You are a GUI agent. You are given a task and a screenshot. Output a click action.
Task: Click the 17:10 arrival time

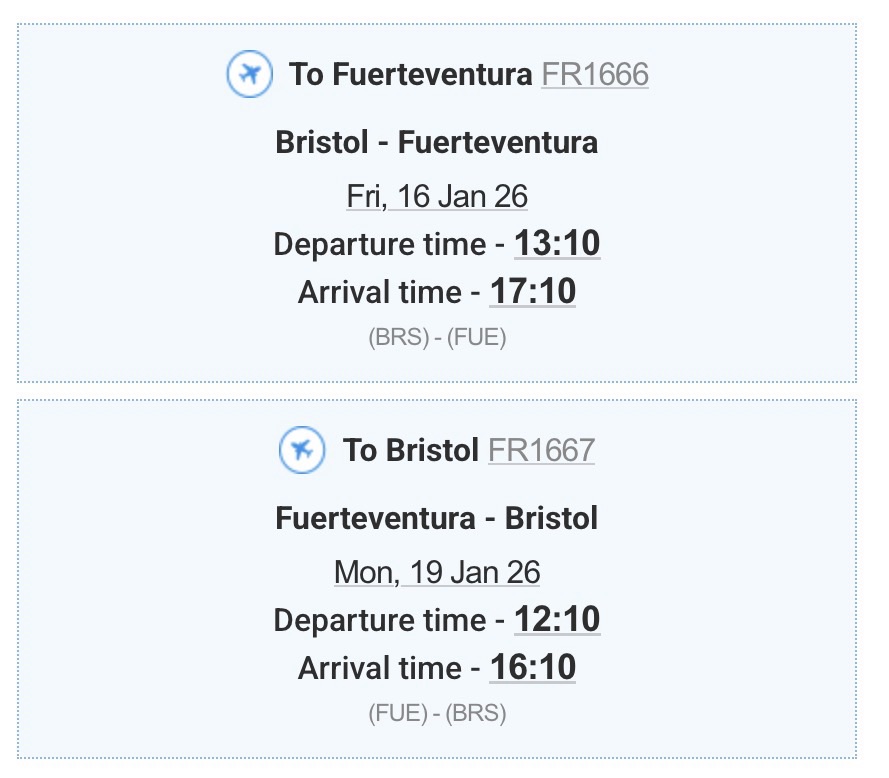click(x=532, y=292)
